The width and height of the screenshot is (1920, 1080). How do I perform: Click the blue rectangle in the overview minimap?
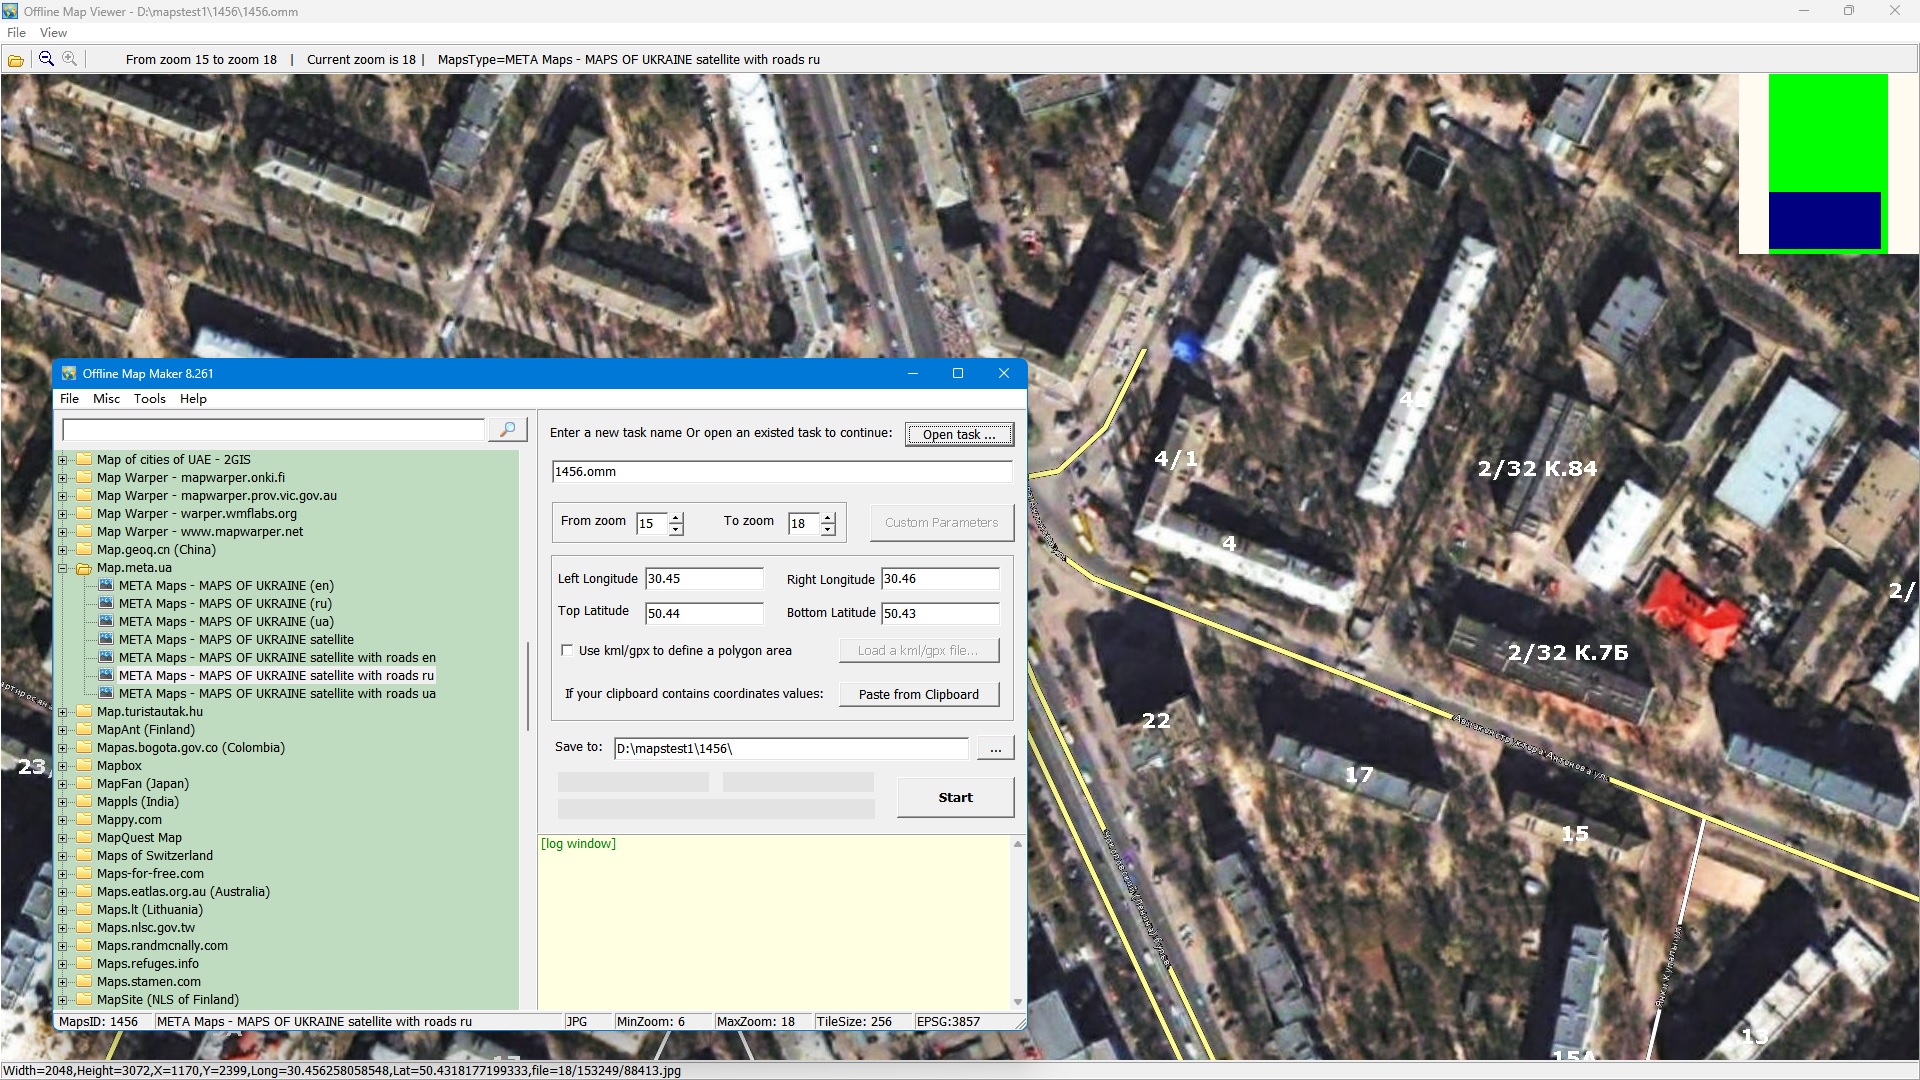pyautogui.click(x=1824, y=220)
